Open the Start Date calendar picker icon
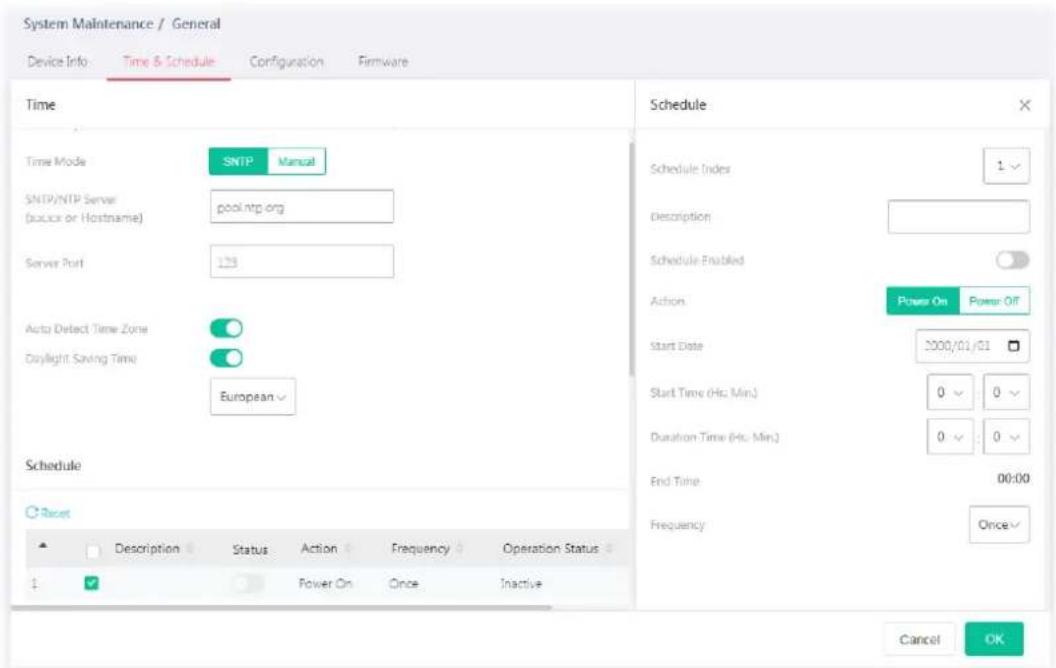The image size is (1056, 668). [x=1014, y=346]
